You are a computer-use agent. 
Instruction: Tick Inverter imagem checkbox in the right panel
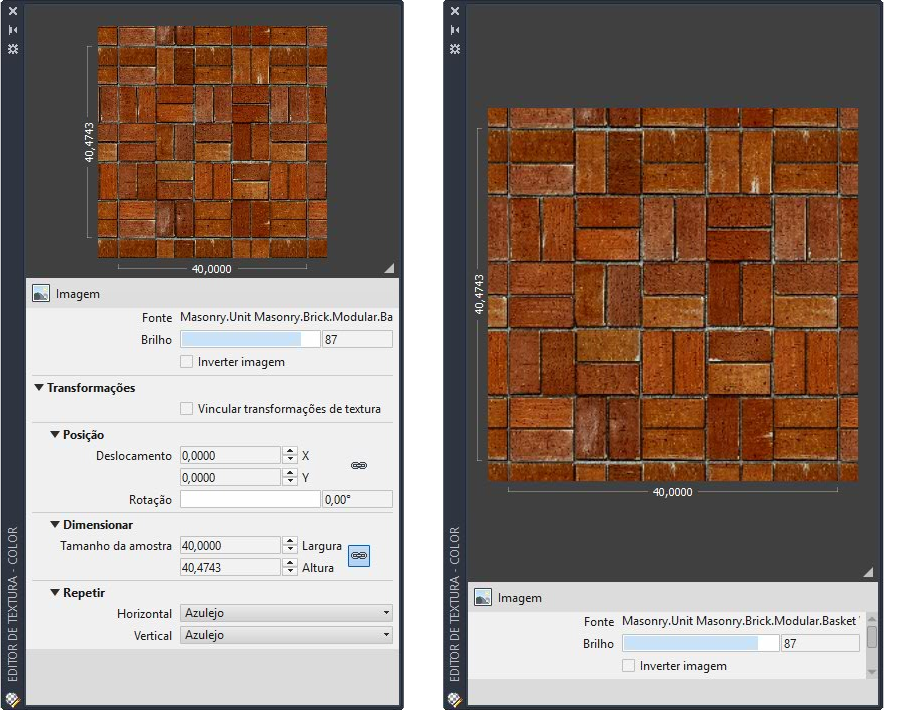pyautogui.click(x=628, y=665)
